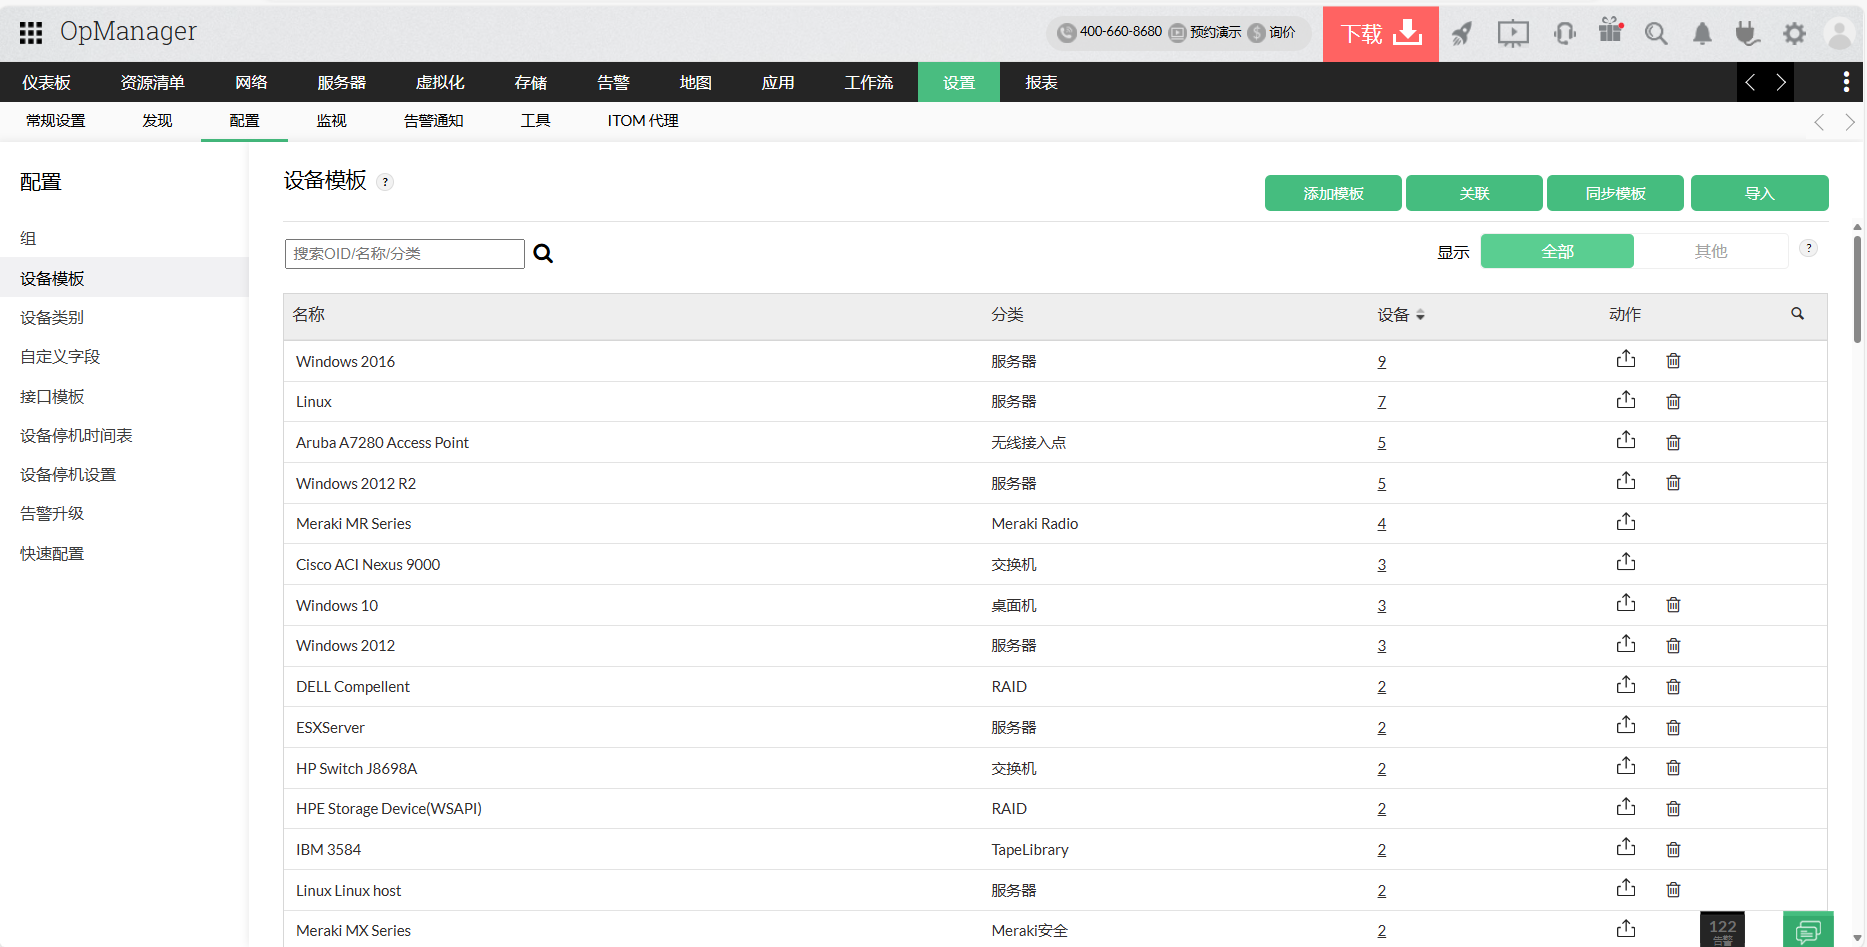Click the 导入 button
The image size is (1867, 947).
click(x=1760, y=193)
